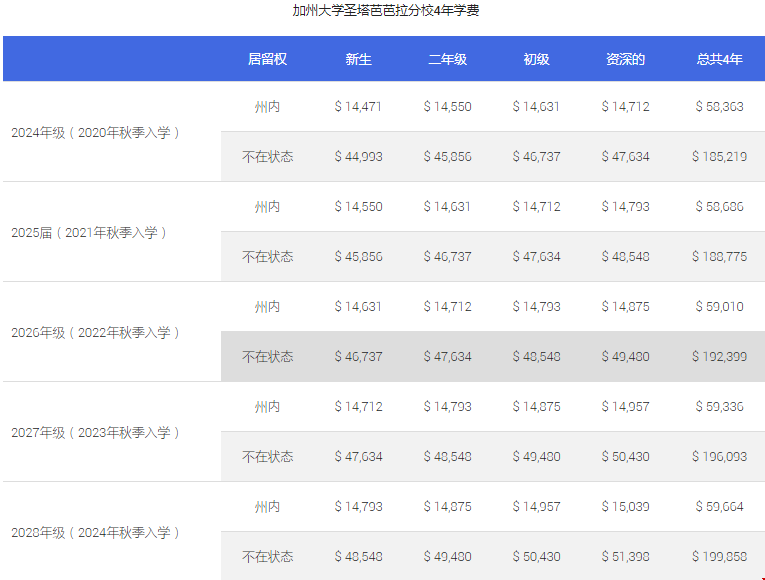Viewport: 765px width, 580px height.
Task: Click the $ 50,430 senior value in 2027年级 group
Action: pyautogui.click(x=625, y=457)
